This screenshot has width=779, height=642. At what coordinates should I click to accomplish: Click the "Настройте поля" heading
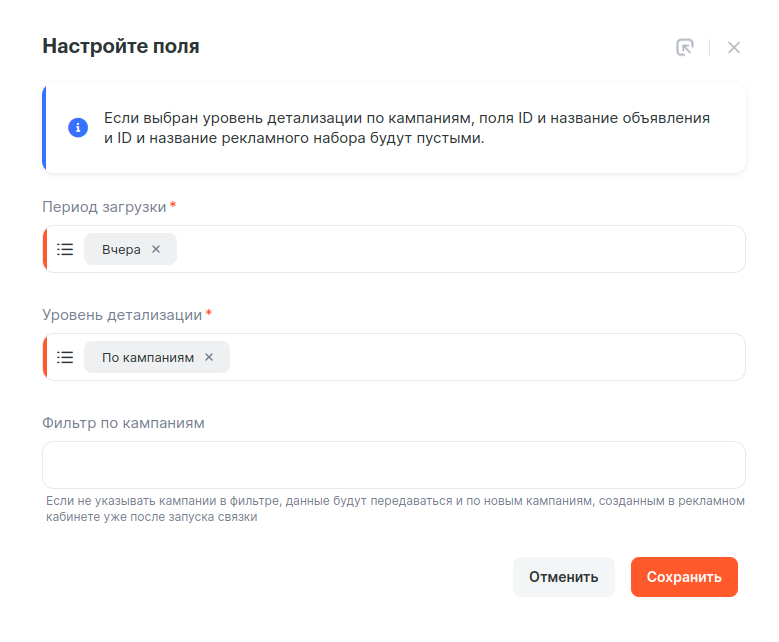[120, 46]
